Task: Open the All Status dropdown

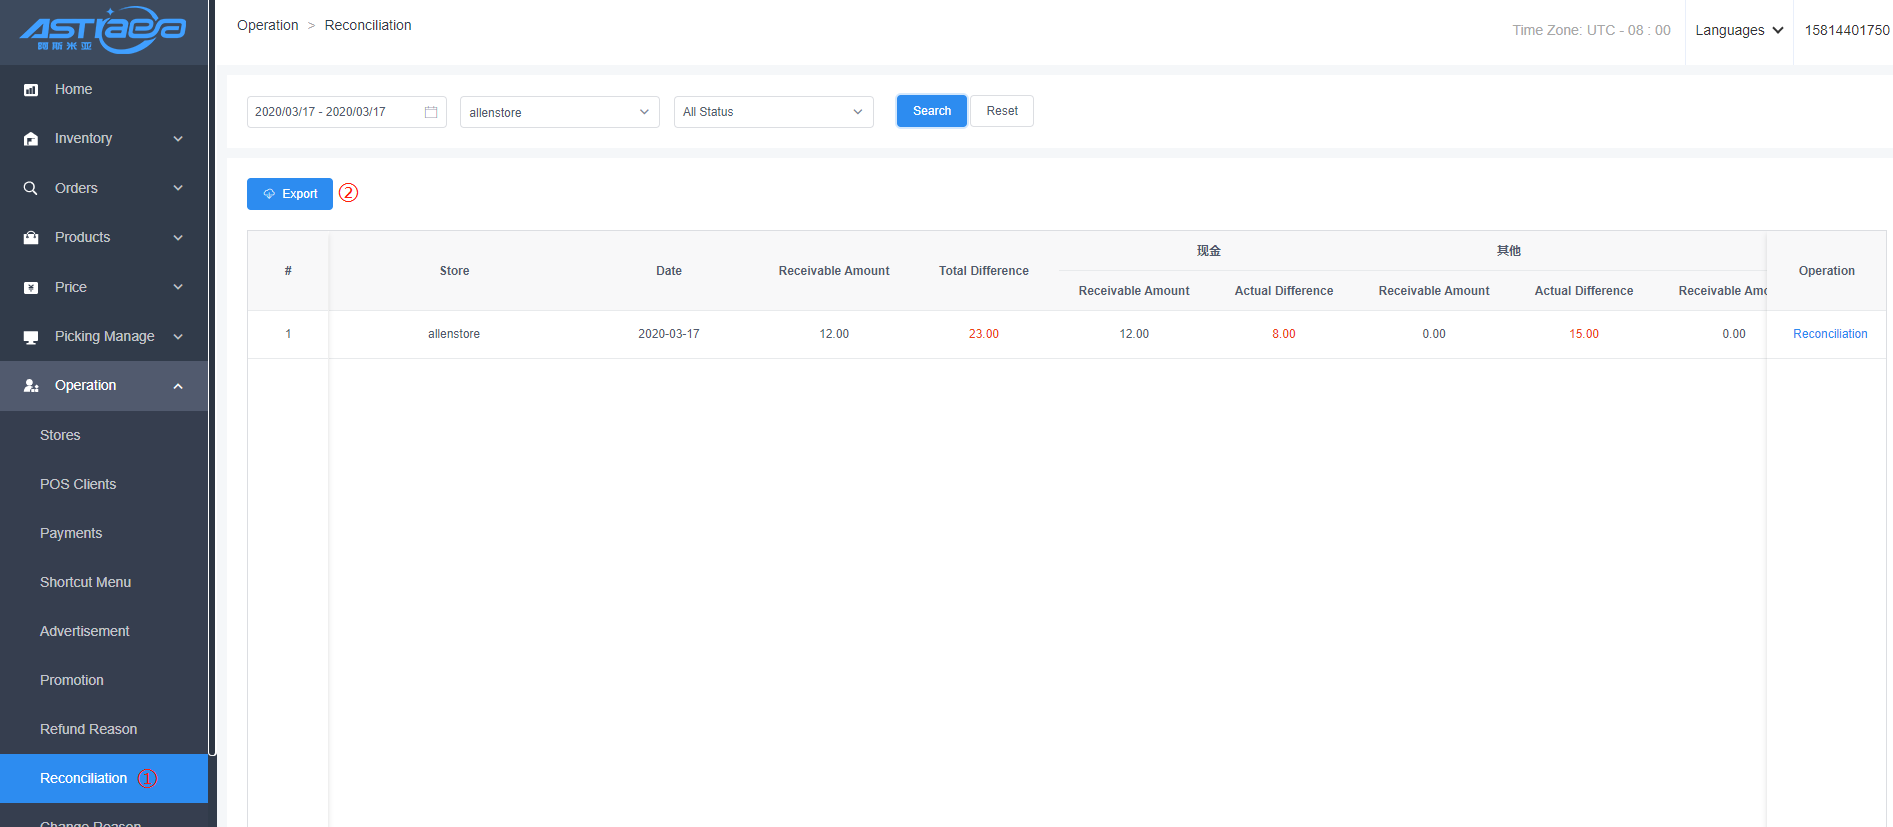Action: 773,112
